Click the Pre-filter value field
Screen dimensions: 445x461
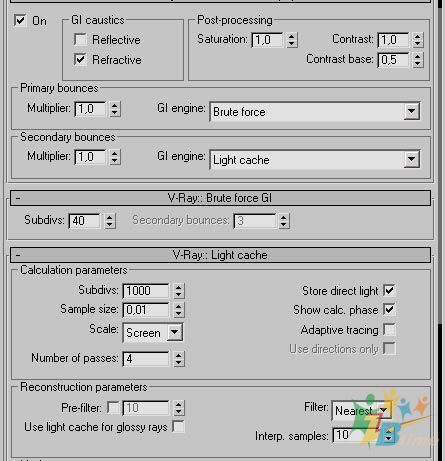[x=146, y=408]
